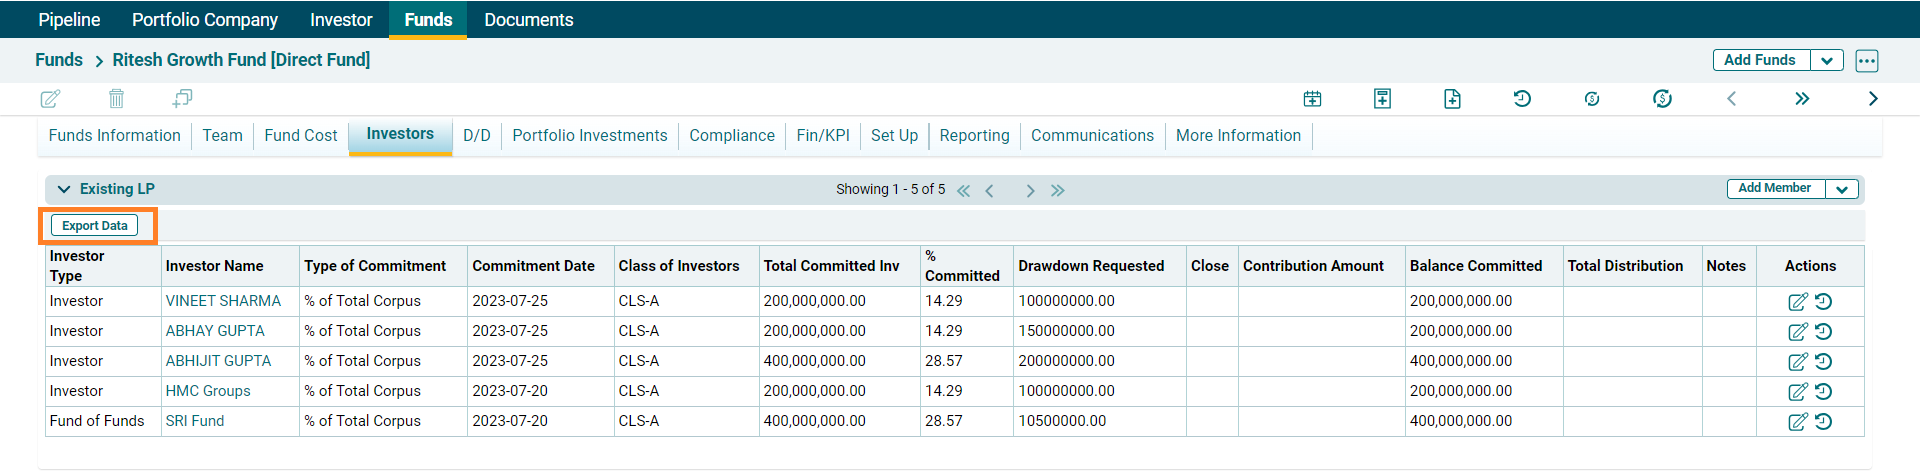Screen dimensions: 1920x471
Task: Click the larger dollar refresh icon
Action: point(1662,98)
